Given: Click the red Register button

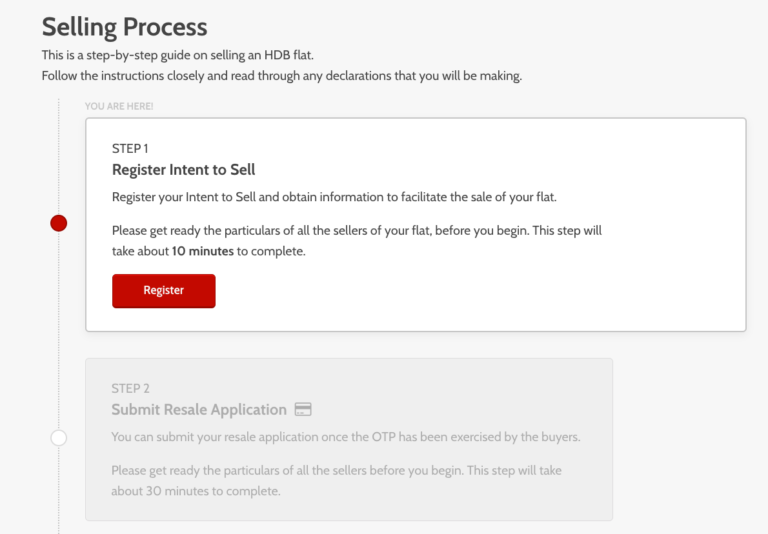Looking at the screenshot, I should click(163, 290).
